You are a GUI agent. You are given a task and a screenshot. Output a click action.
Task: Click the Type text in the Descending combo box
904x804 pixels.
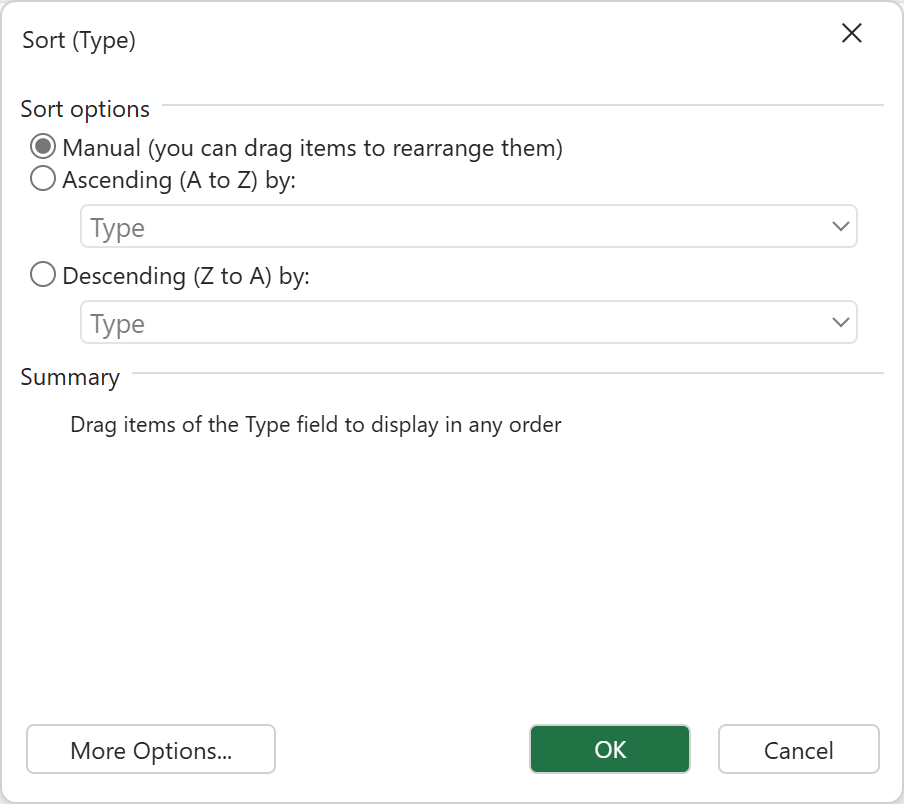pos(118,324)
